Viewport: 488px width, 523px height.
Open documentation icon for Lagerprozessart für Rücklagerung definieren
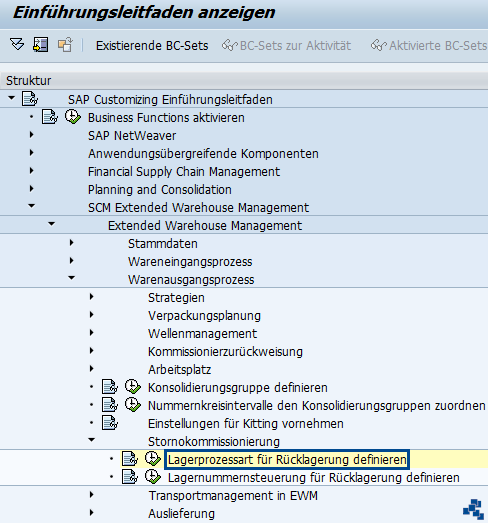pos(130,459)
